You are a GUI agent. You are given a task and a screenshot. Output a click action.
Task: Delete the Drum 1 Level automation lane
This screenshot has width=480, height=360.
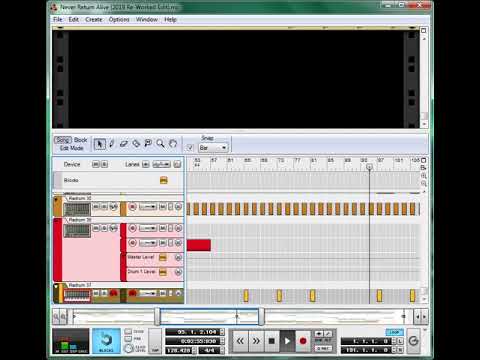pyautogui.click(x=178, y=272)
